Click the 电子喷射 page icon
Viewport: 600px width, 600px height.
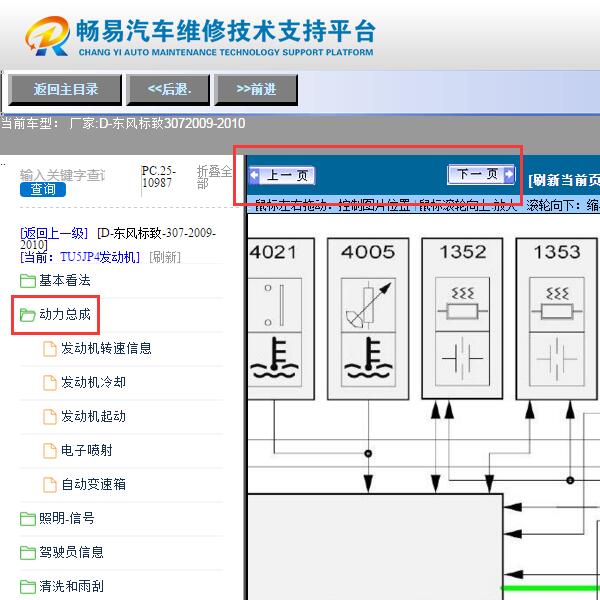click(x=50, y=451)
